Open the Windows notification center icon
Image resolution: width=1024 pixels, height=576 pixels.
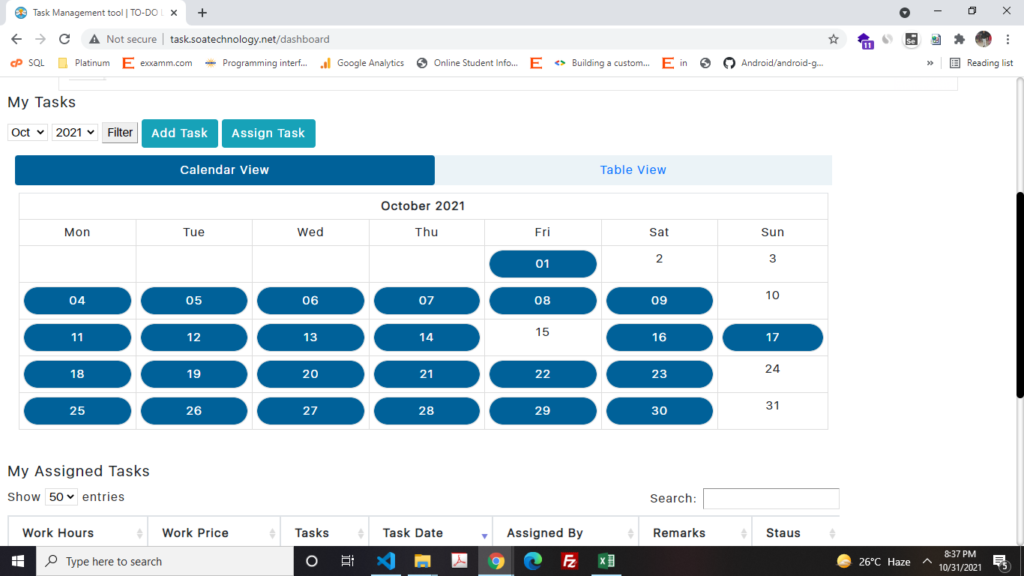pos(999,561)
